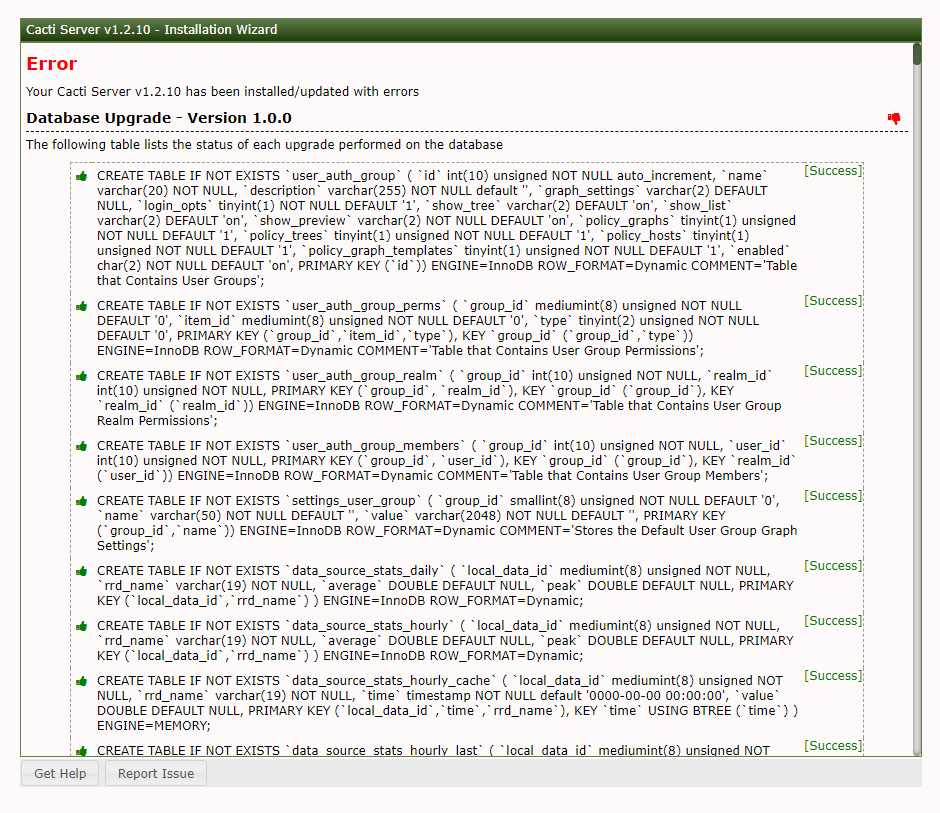The height and width of the screenshot is (813, 940).
Task: Click [Success] status for user_auth_group row
Action: click(833, 171)
